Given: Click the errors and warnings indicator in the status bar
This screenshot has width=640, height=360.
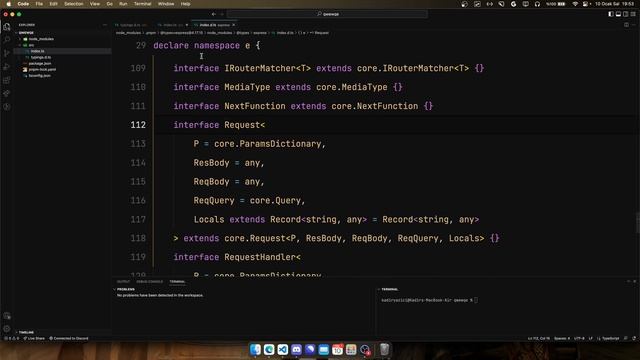Looking at the screenshot, I should (11, 338).
